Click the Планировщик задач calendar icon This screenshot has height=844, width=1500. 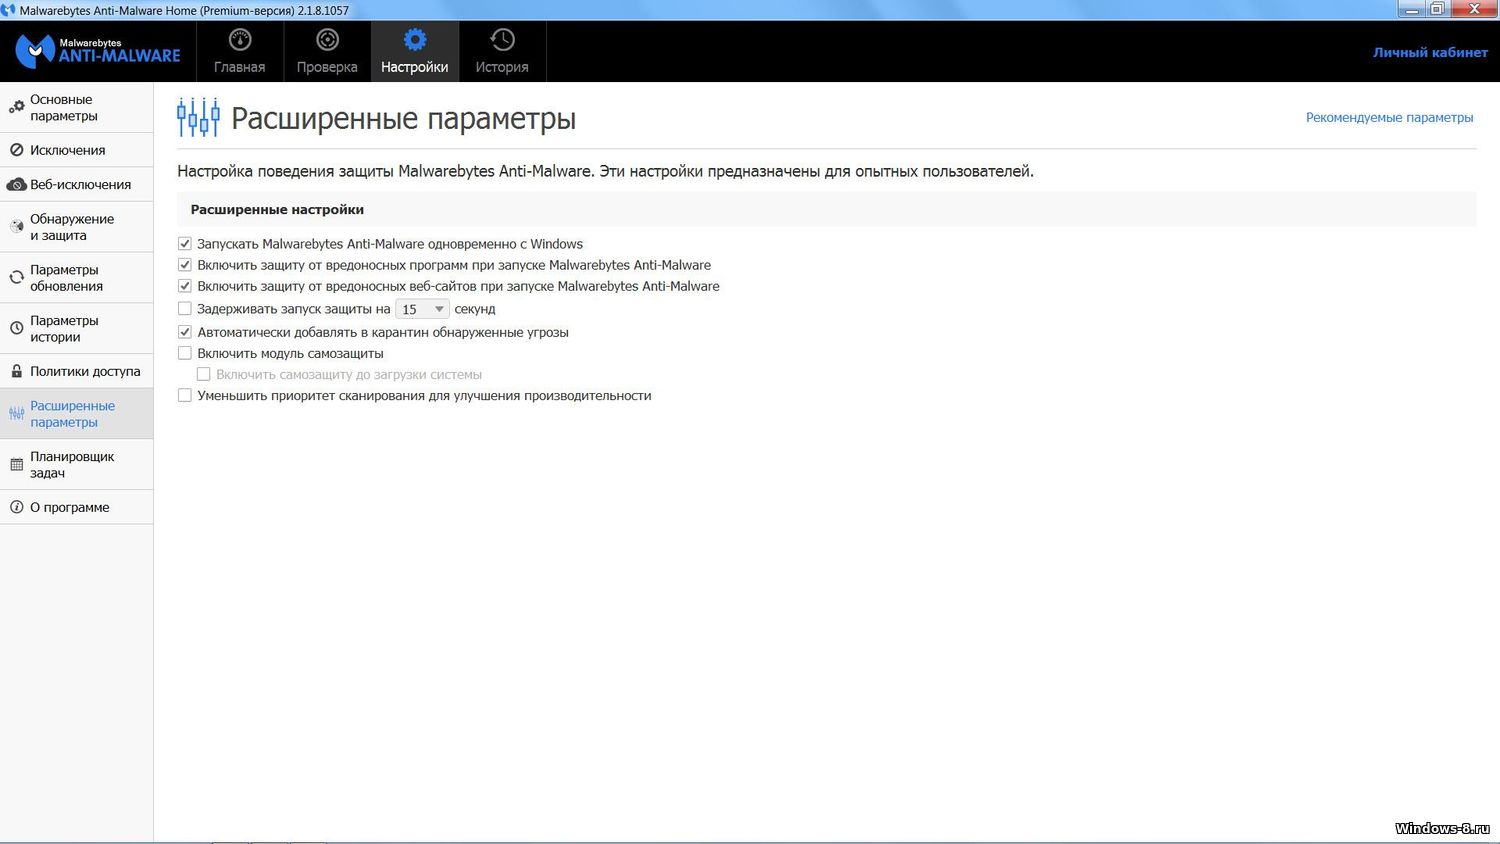click(16, 464)
